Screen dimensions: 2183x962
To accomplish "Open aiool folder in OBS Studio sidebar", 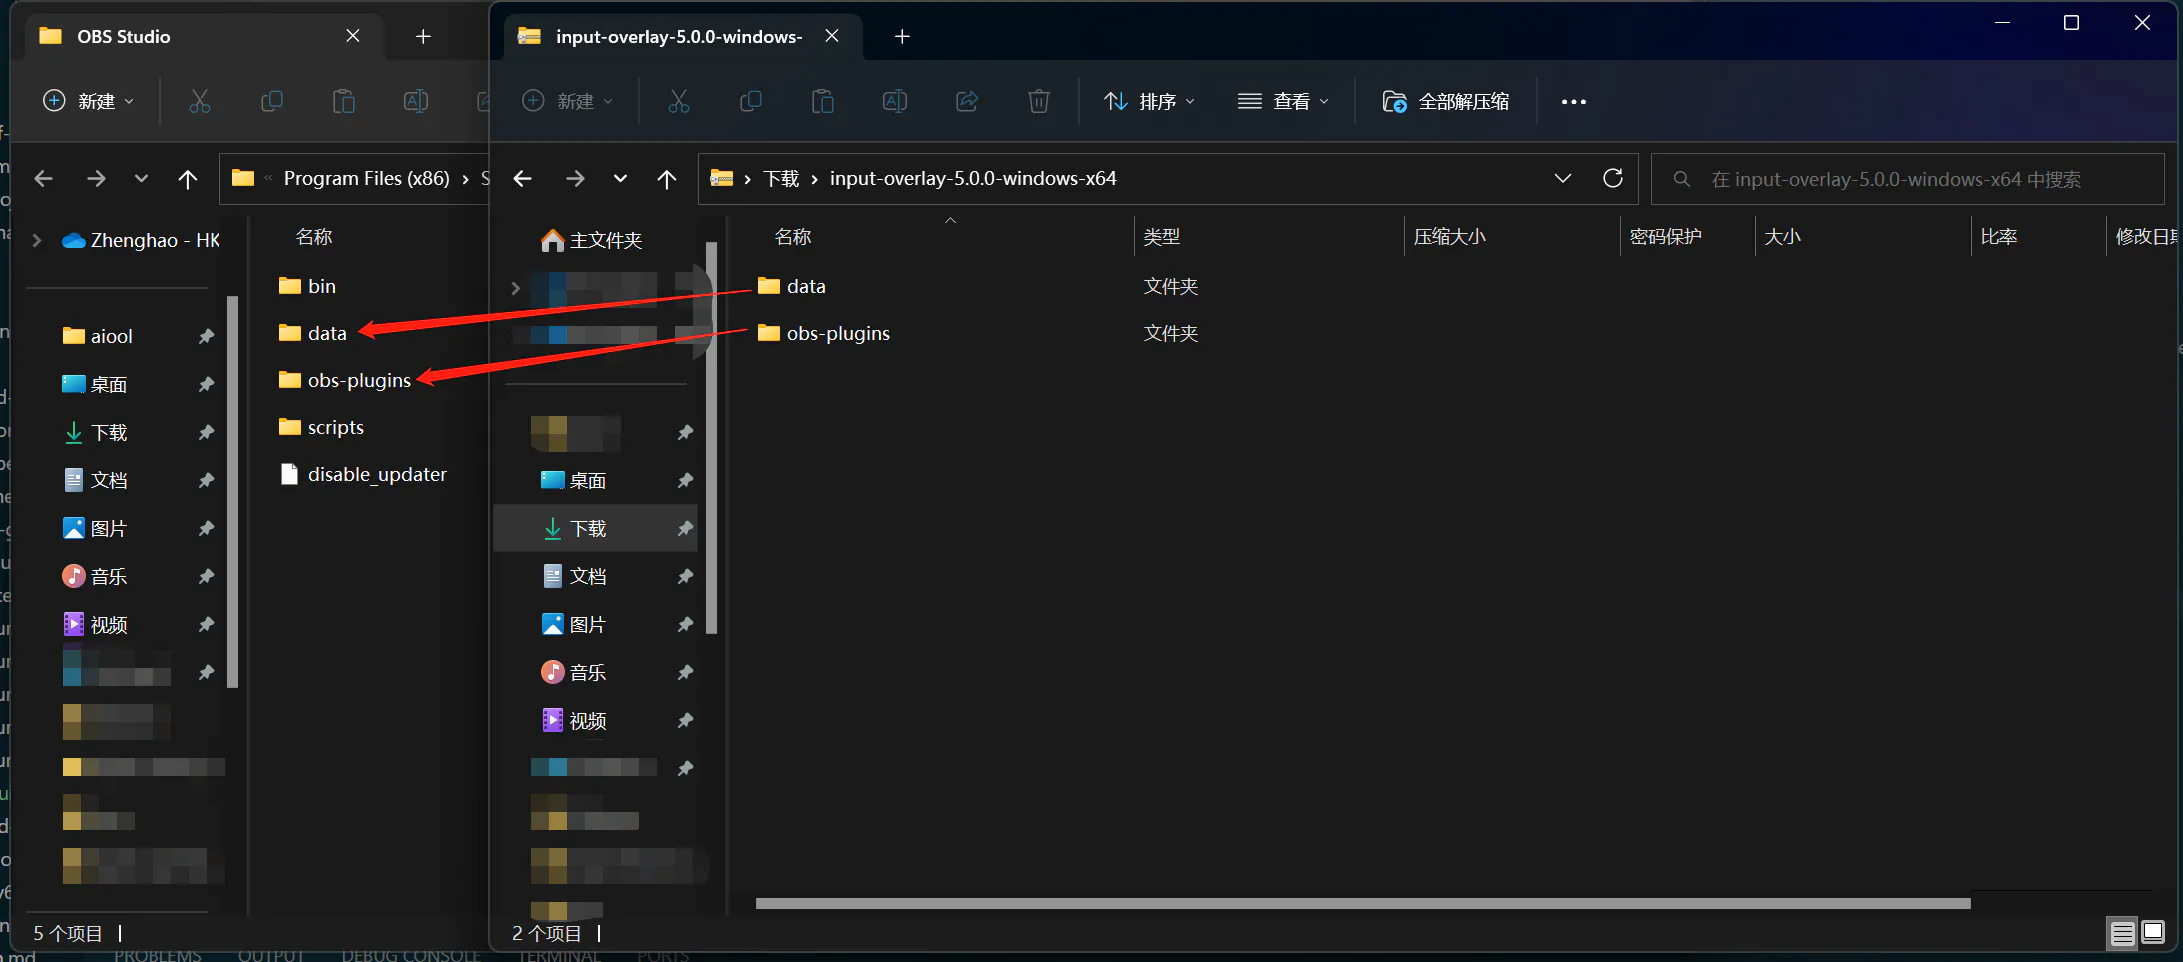I will click(98, 336).
